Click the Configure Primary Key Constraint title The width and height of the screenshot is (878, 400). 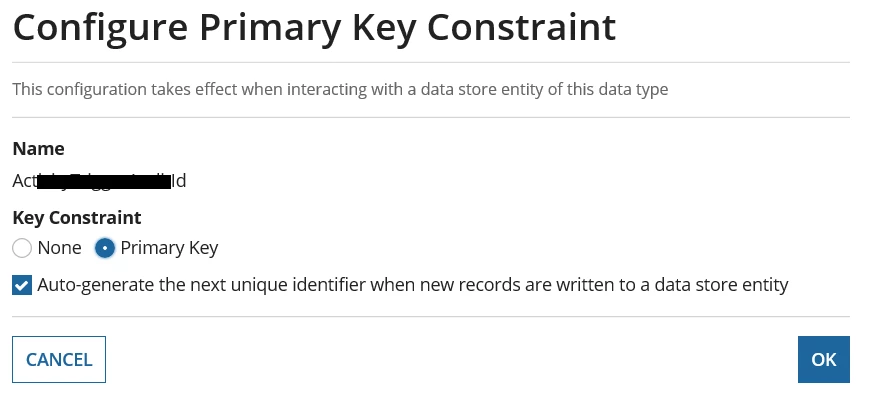tap(314, 27)
